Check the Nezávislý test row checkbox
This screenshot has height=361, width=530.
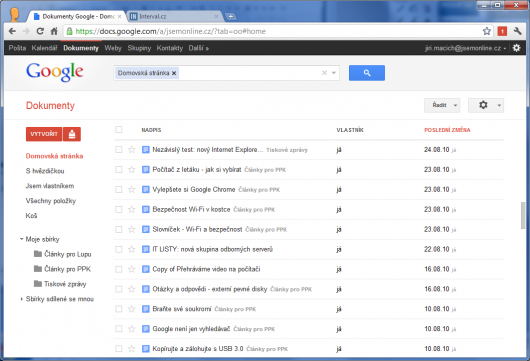tap(119, 149)
